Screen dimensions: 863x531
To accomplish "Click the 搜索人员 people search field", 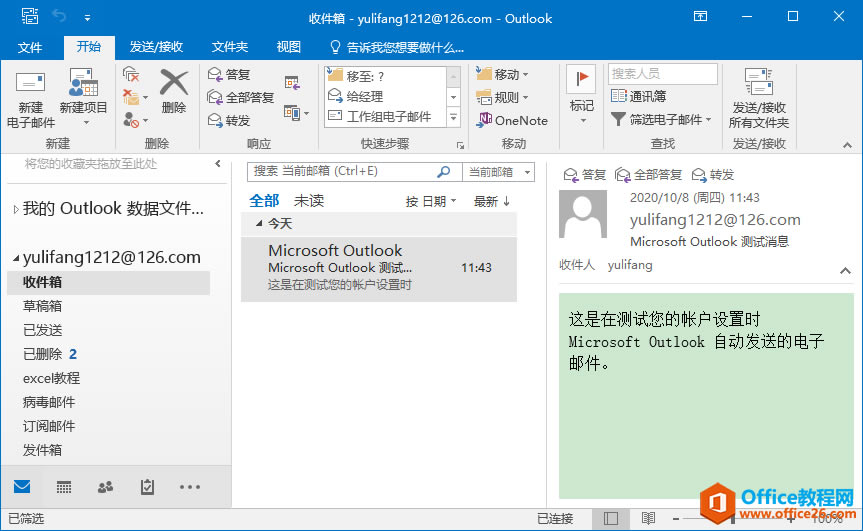I will point(663,74).
